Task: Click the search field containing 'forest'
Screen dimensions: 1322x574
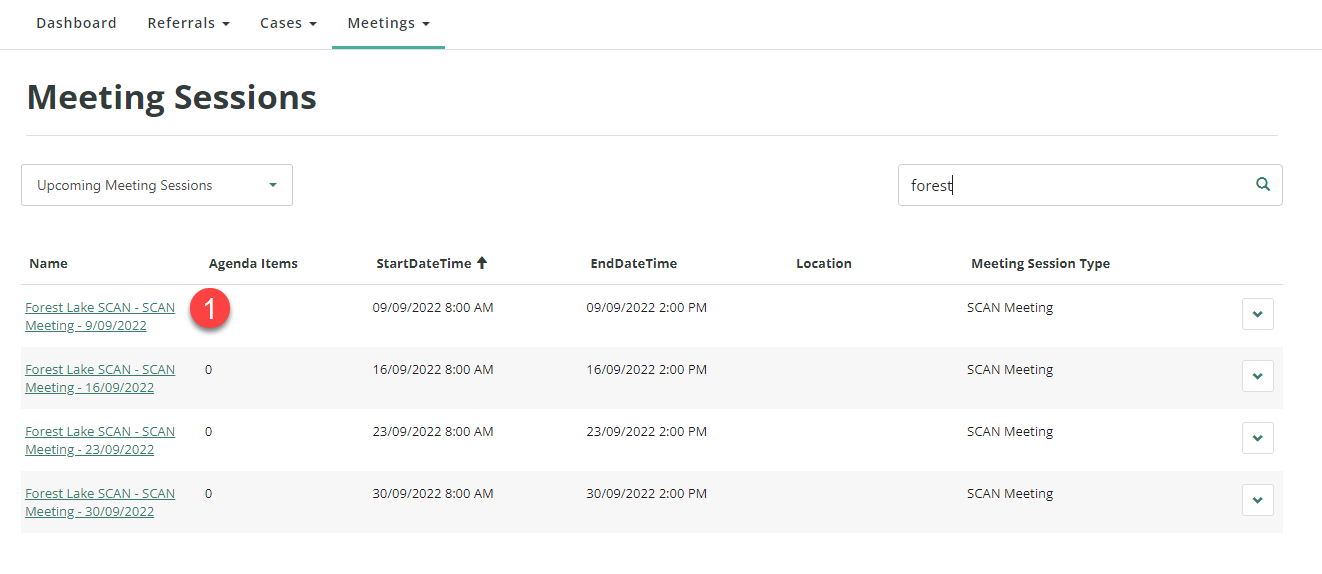Action: (1070, 185)
